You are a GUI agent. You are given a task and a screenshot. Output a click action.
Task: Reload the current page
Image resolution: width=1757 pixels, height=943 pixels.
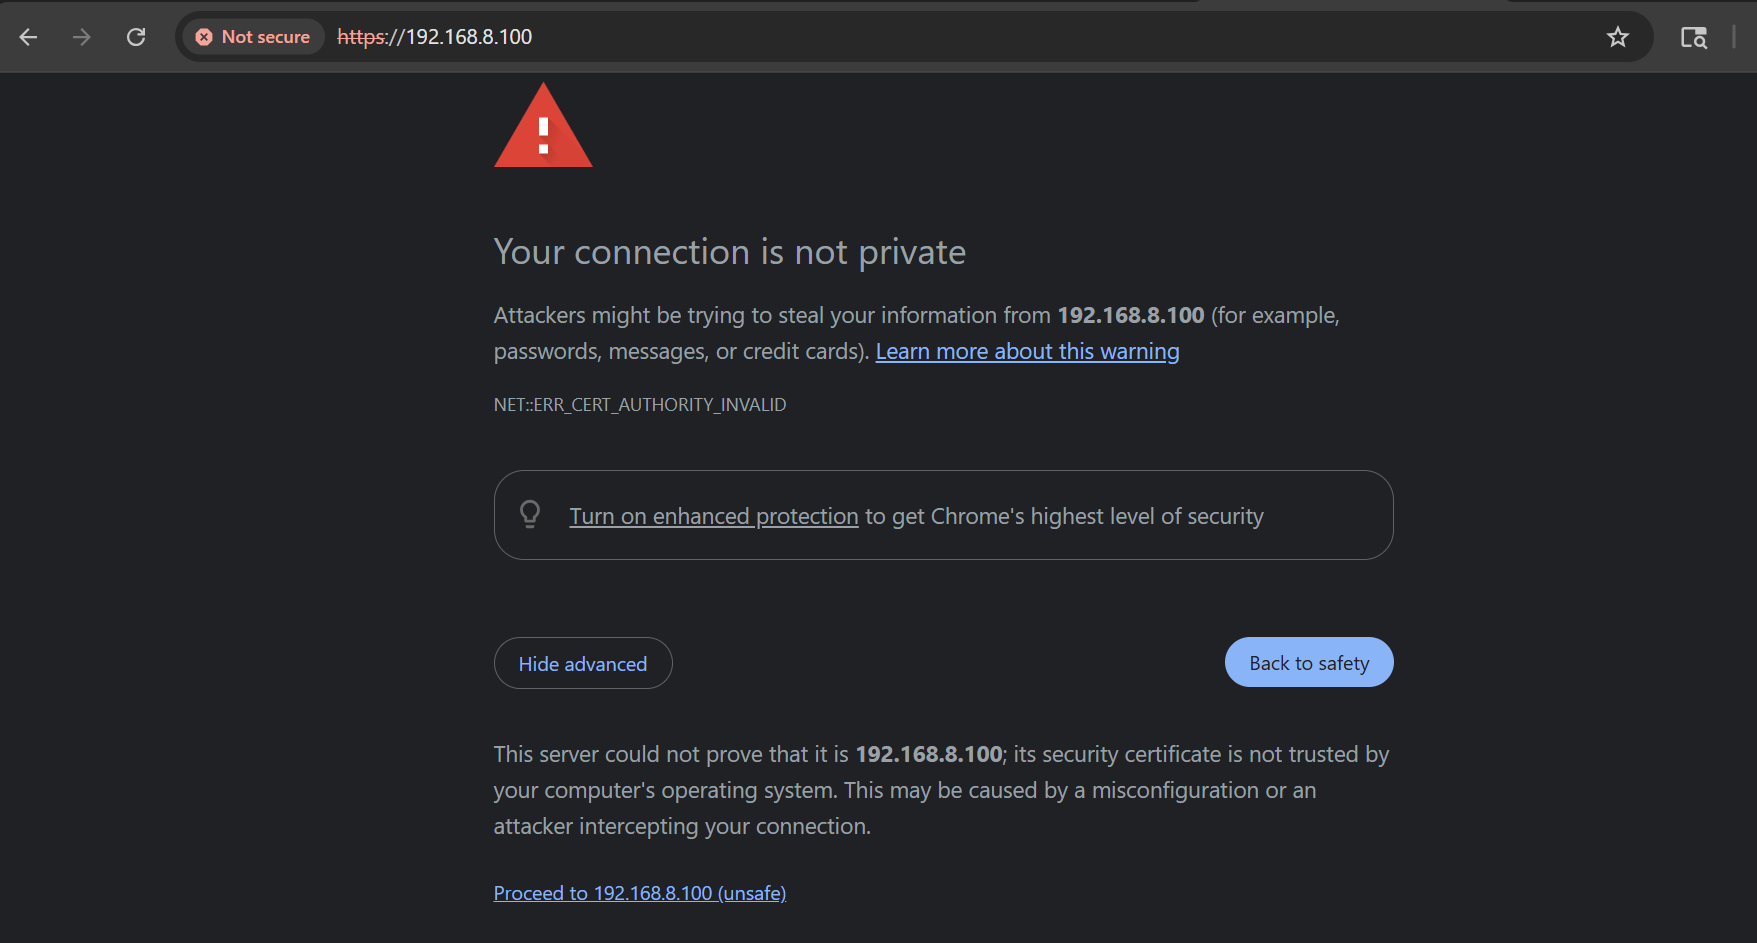[x=136, y=37]
